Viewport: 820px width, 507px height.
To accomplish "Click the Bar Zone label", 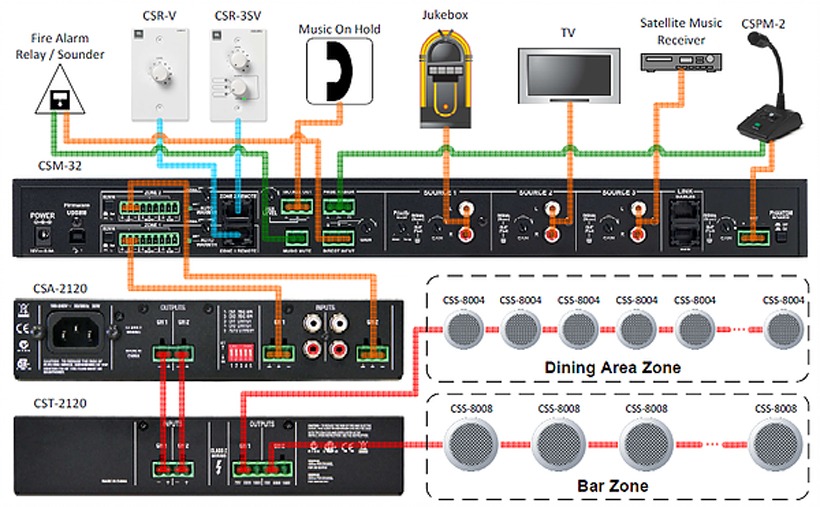I will 613,487.
